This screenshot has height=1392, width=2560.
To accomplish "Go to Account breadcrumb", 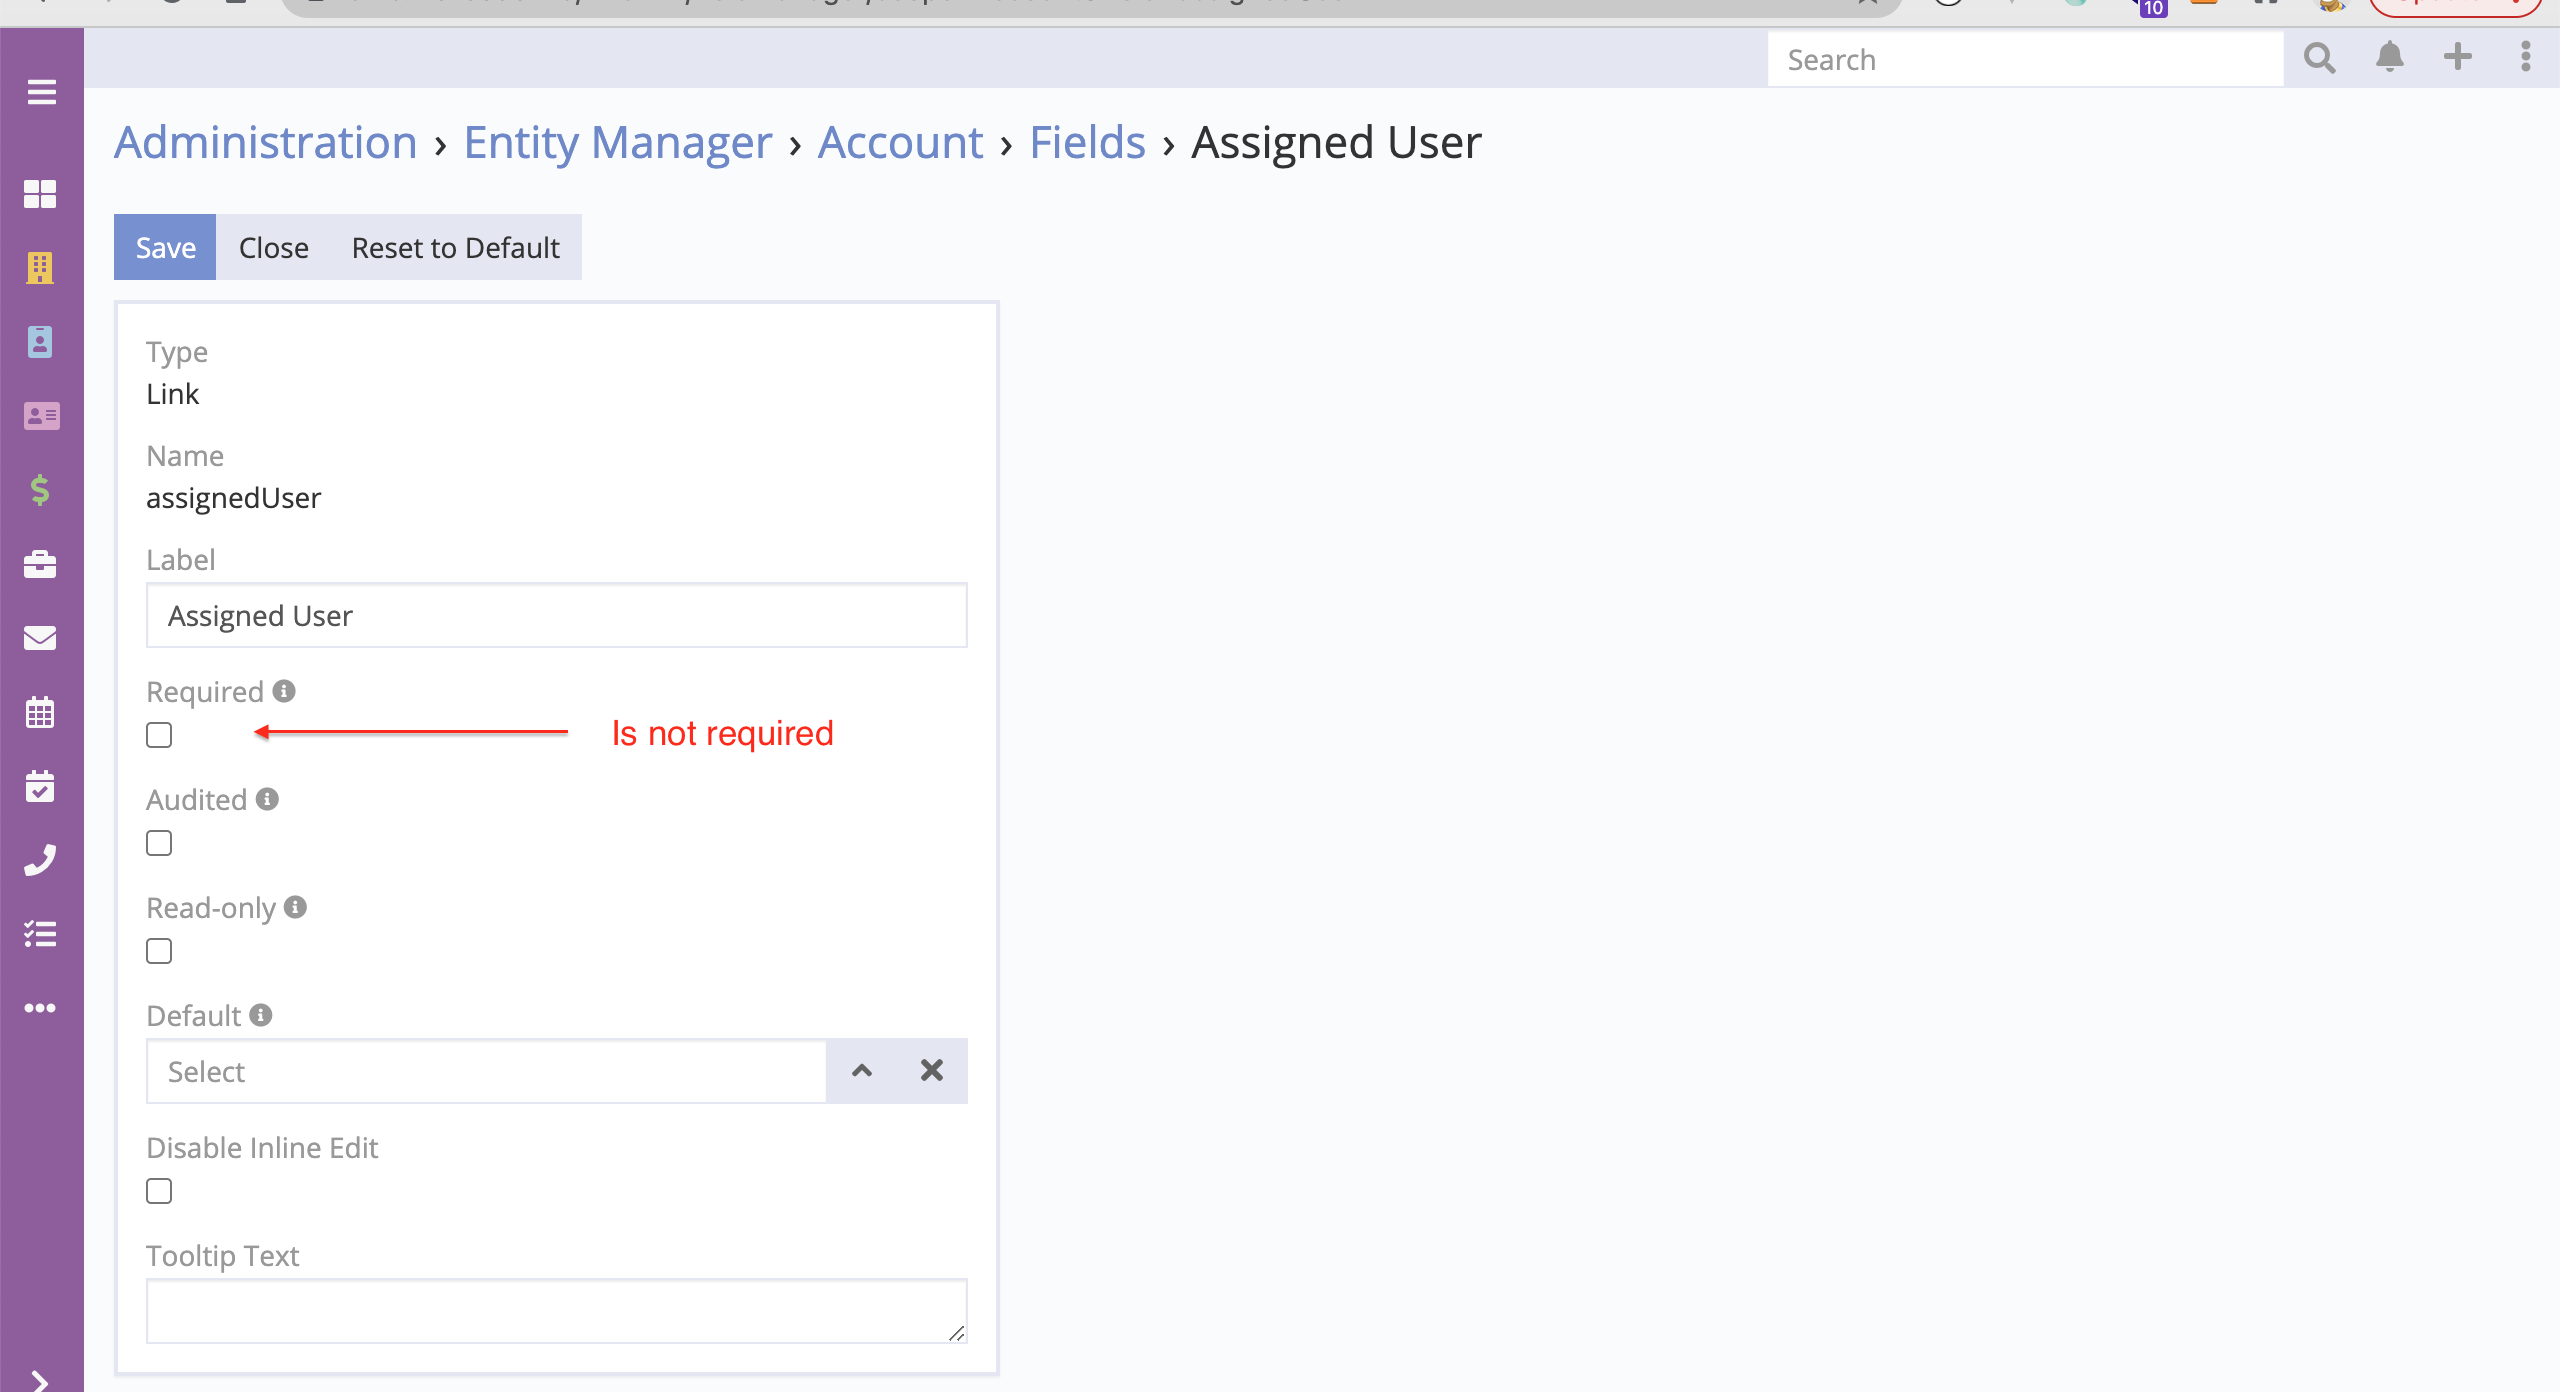I will pyautogui.click(x=900, y=142).
